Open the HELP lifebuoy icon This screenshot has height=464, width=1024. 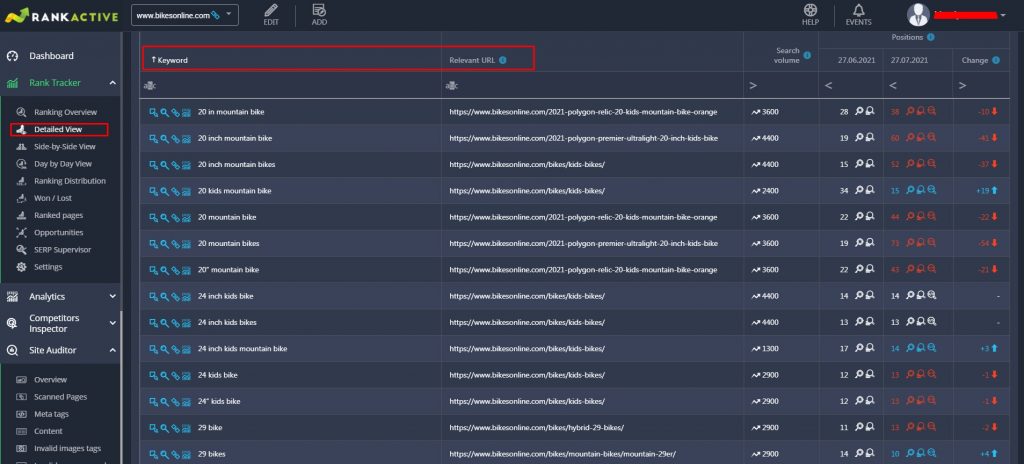click(x=810, y=10)
